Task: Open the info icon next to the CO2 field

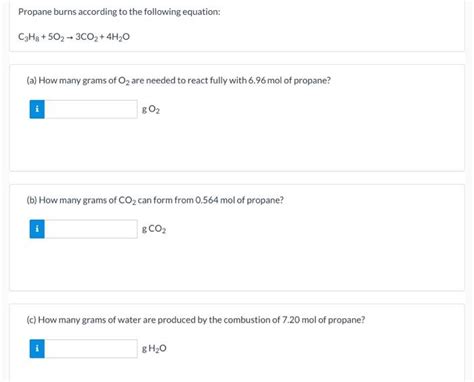Action: pyautogui.click(x=37, y=229)
